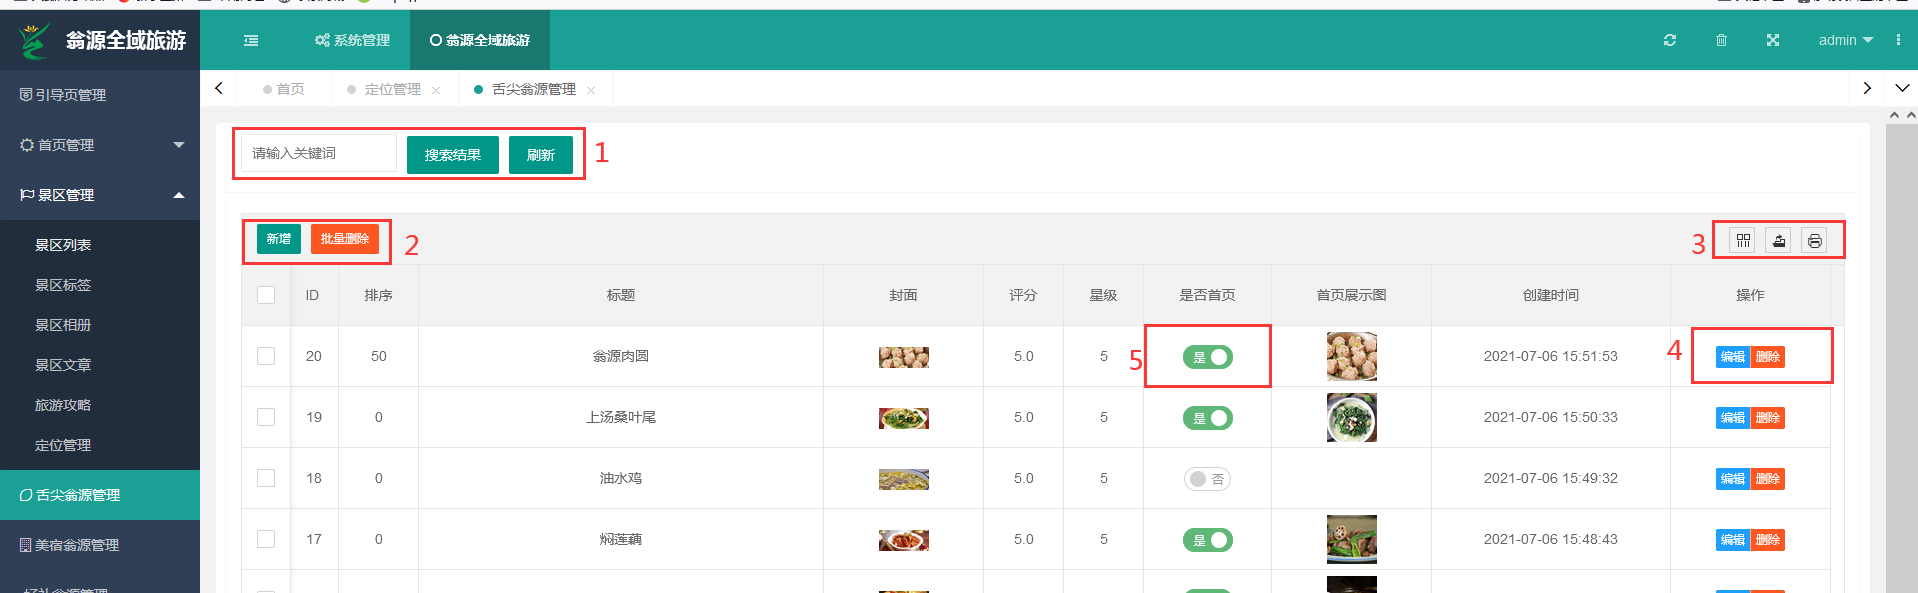Check the row for 翁源肉圆

click(x=266, y=356)
